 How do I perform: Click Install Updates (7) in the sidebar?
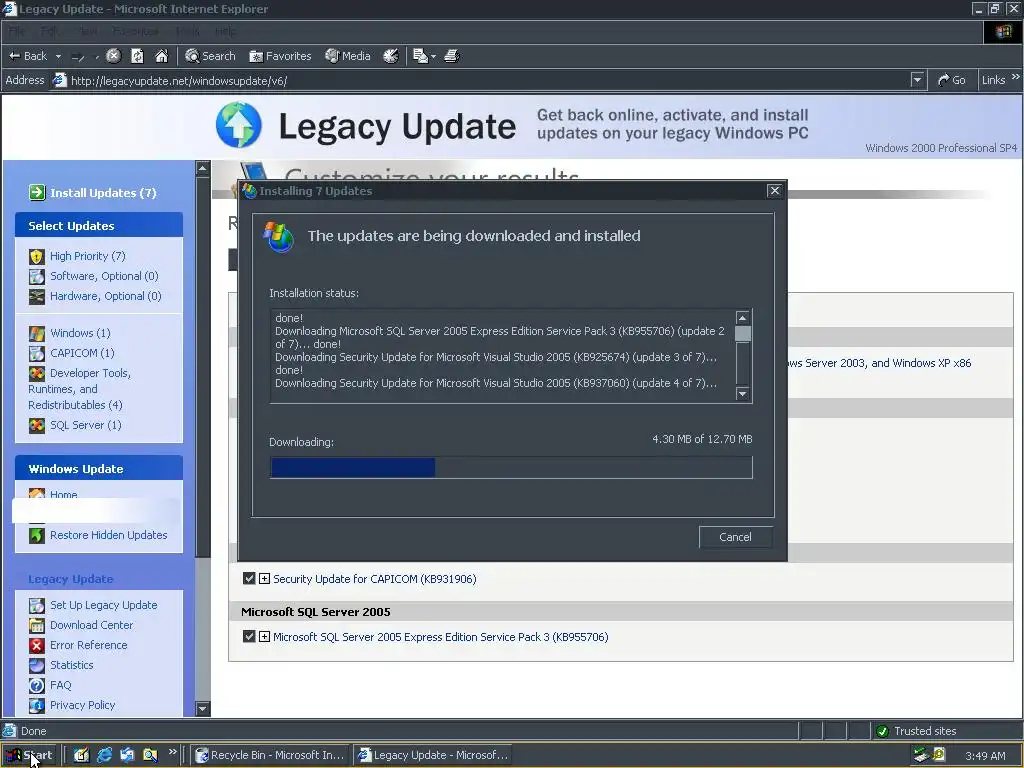point(93,193)
